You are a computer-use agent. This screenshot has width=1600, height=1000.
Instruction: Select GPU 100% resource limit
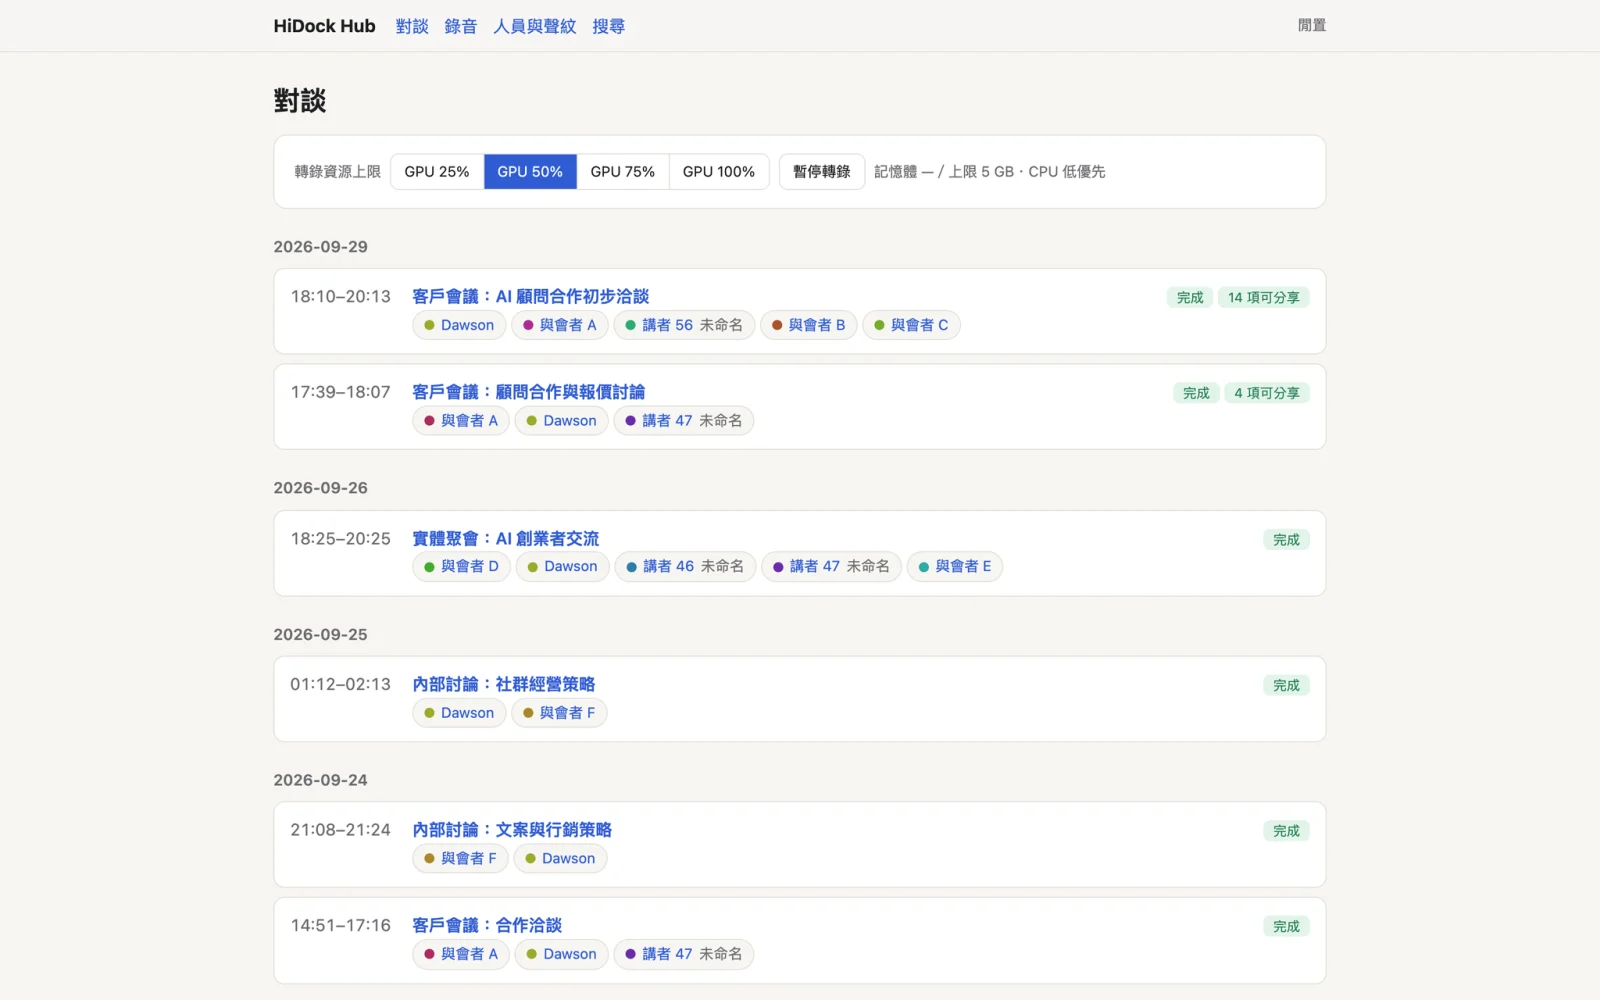tap(718, 172)
